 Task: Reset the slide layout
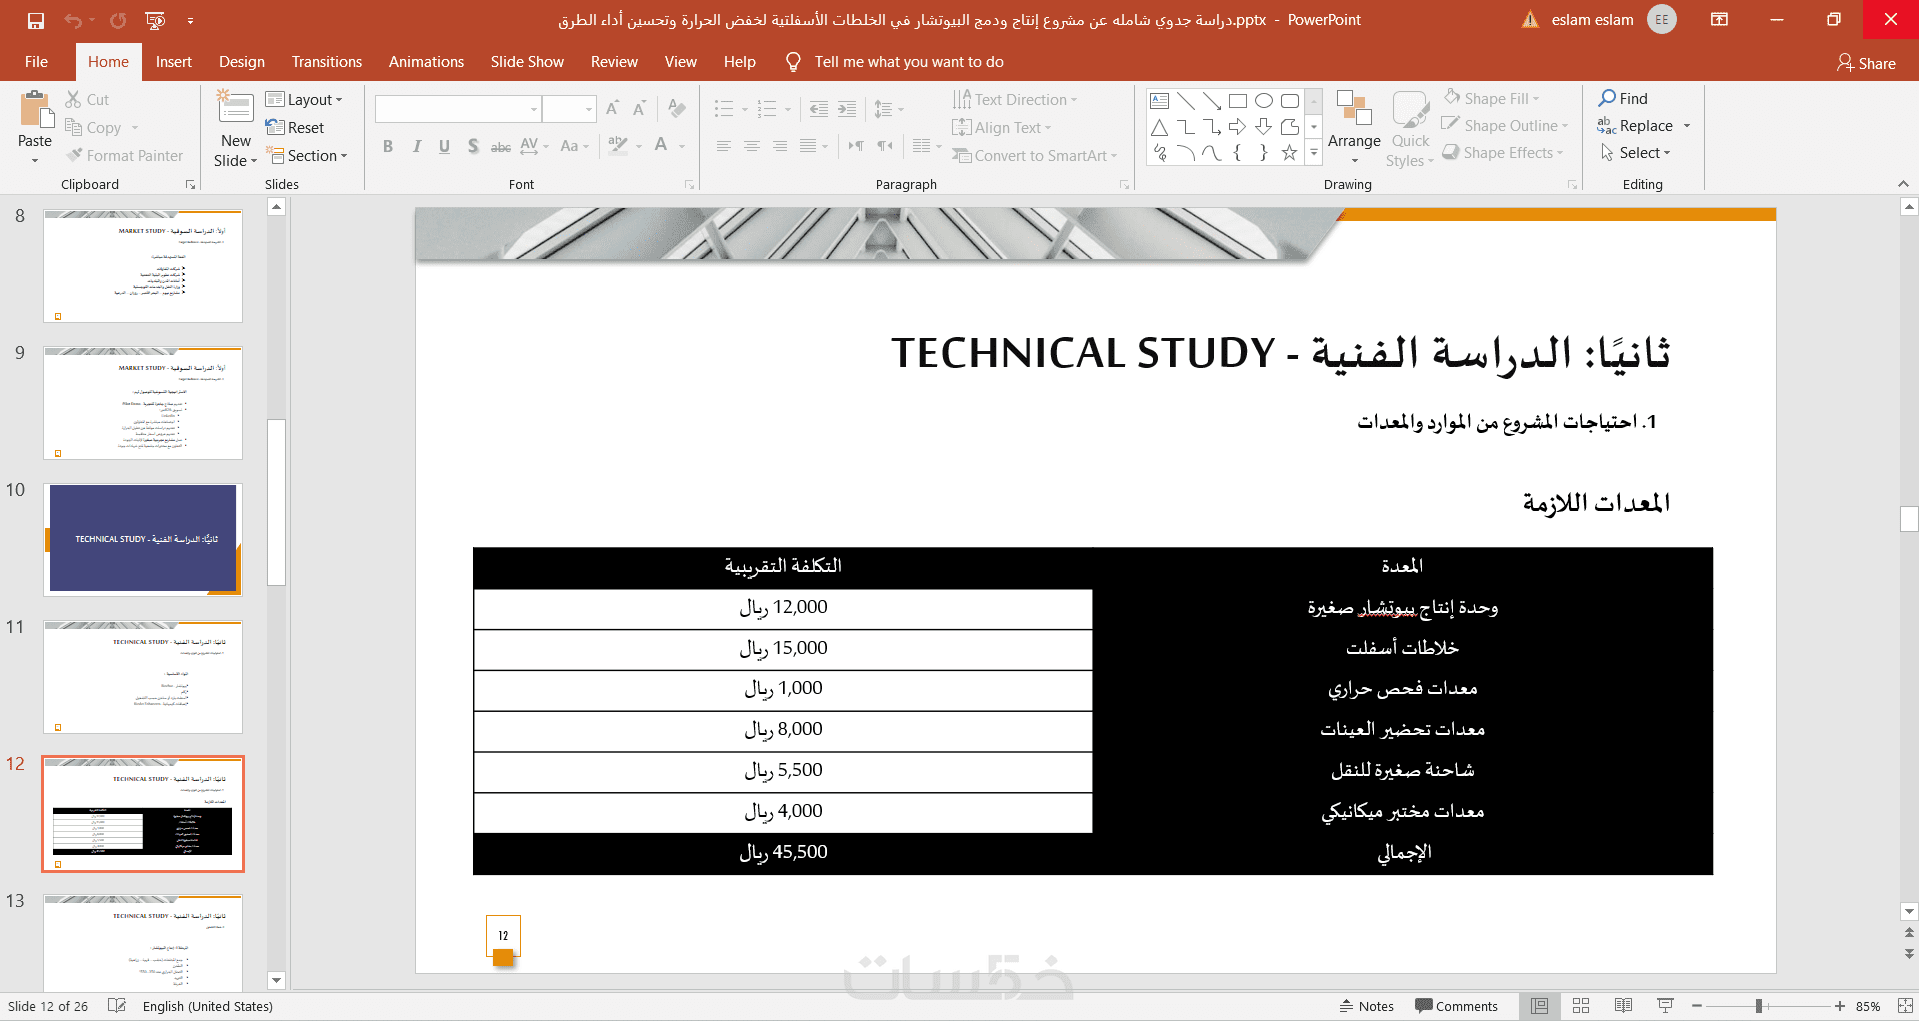295,127
